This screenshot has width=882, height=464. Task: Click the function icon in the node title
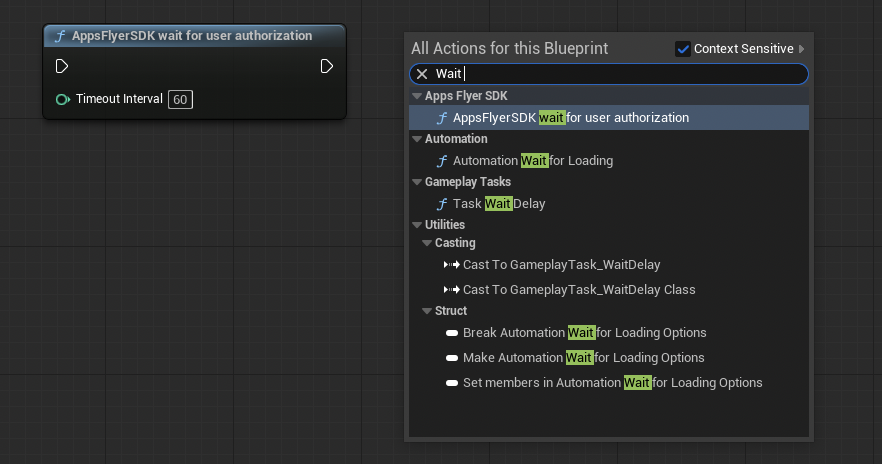coord(60,36)
